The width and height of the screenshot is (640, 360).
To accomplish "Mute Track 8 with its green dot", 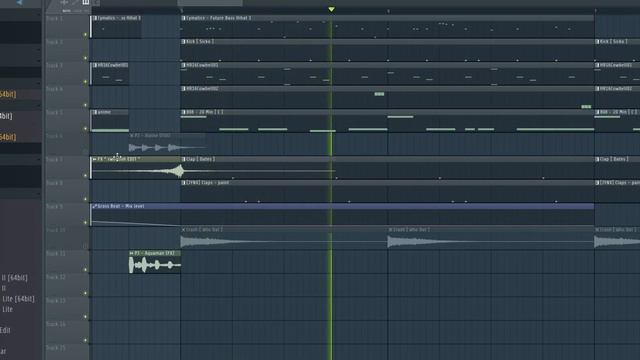I will click(85, 199).
